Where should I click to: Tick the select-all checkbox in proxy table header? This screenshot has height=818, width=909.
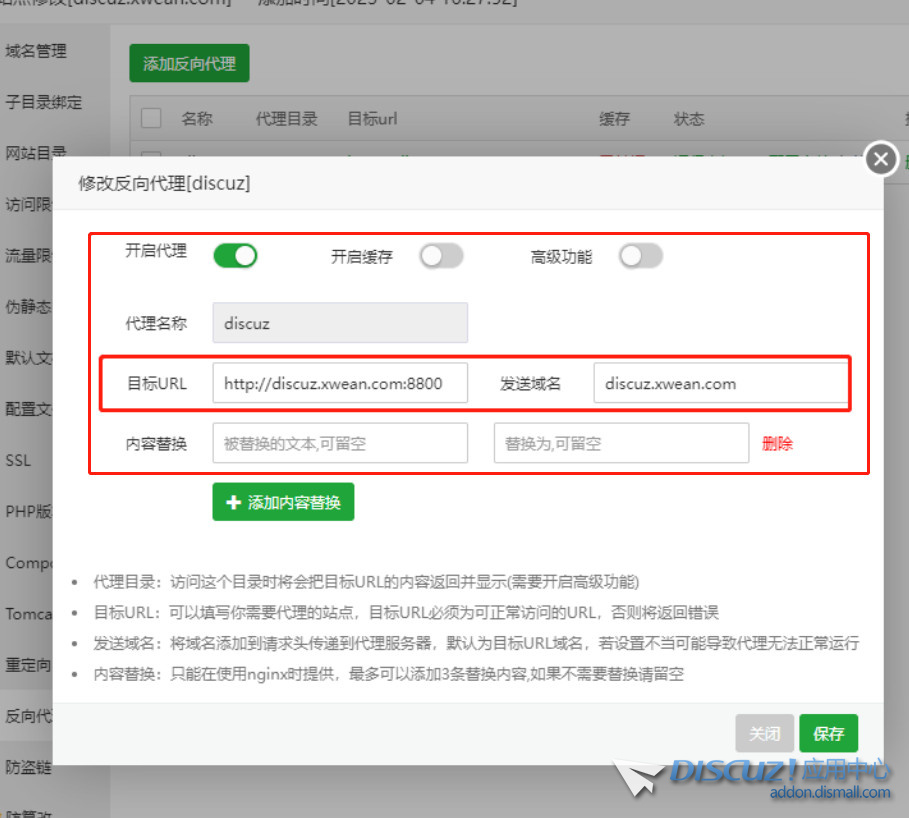pyautogui.click(x=151, y=118)
